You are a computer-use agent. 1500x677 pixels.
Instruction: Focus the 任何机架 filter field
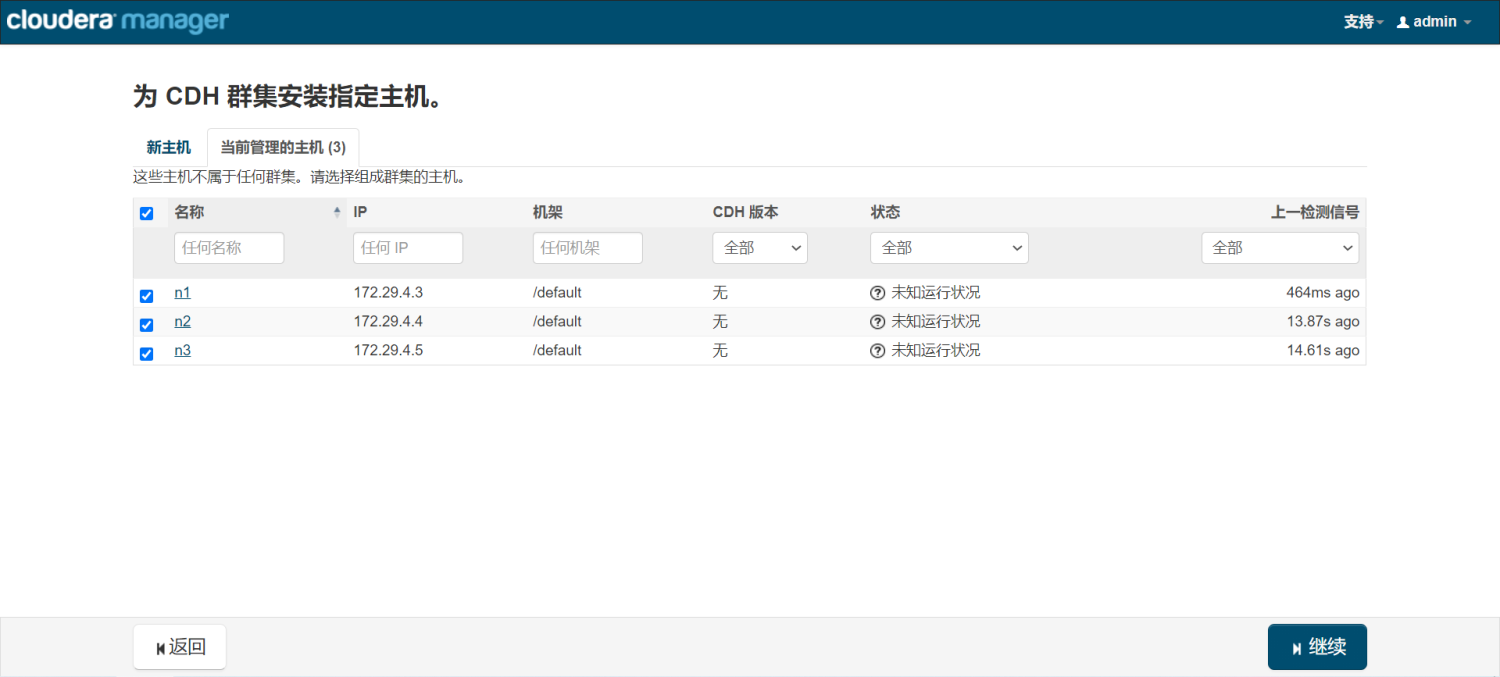[x=588, y=248]
